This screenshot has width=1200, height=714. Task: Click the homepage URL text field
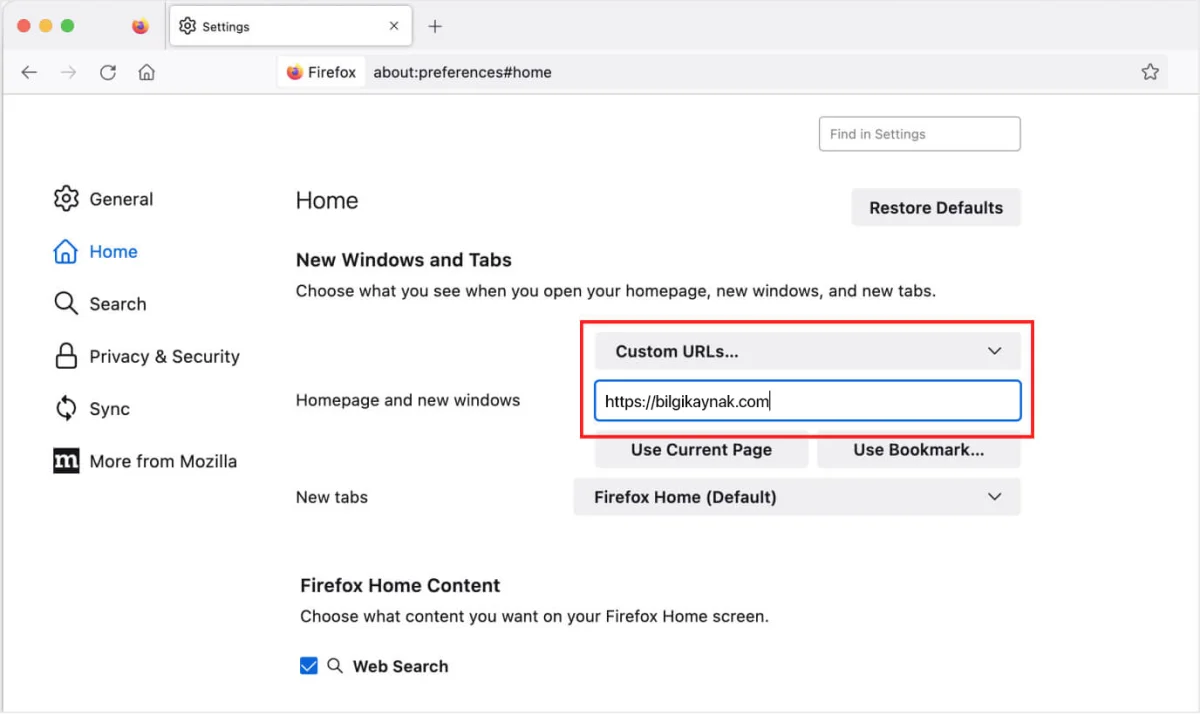(x=808, y=401)
